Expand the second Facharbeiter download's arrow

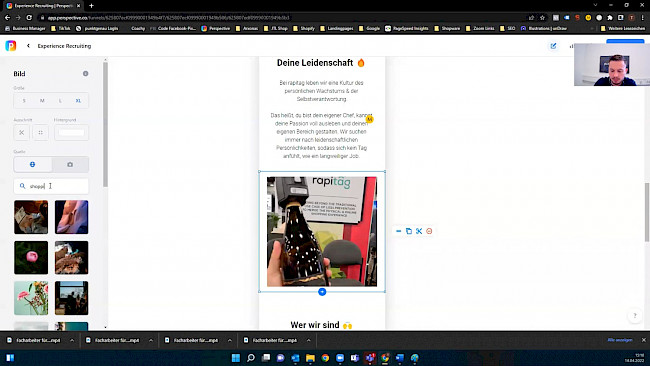tap(151, 340)
